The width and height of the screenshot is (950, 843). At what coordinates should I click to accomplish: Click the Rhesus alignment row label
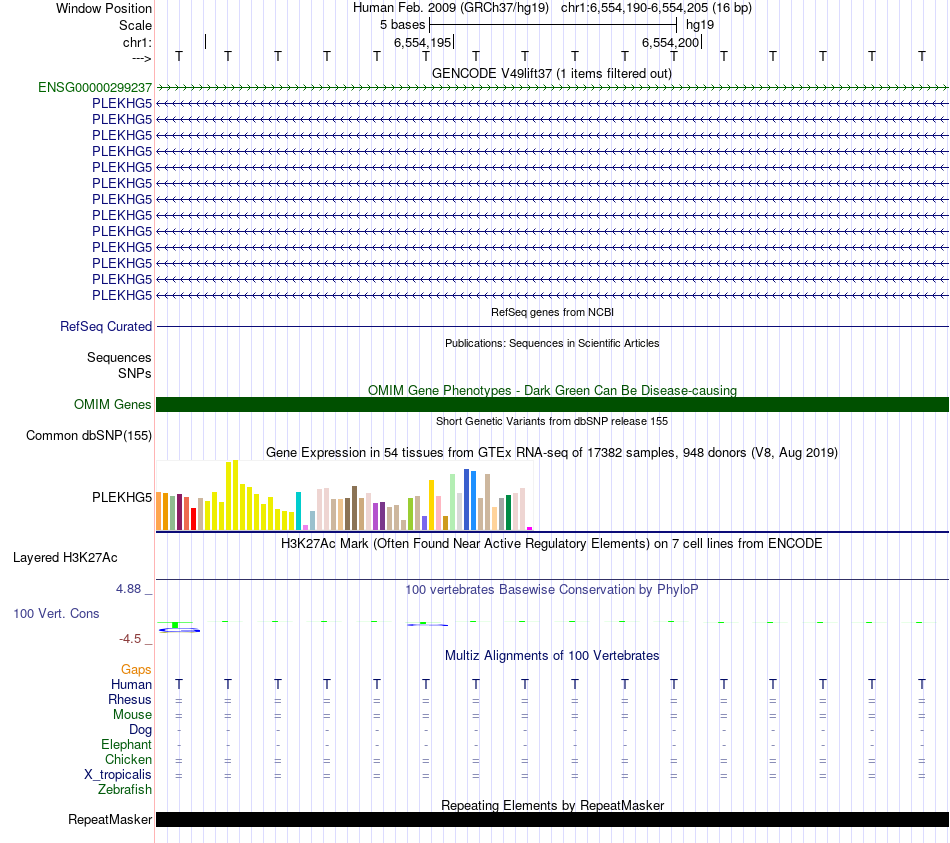pyautogui.click(x=130, y=699)
